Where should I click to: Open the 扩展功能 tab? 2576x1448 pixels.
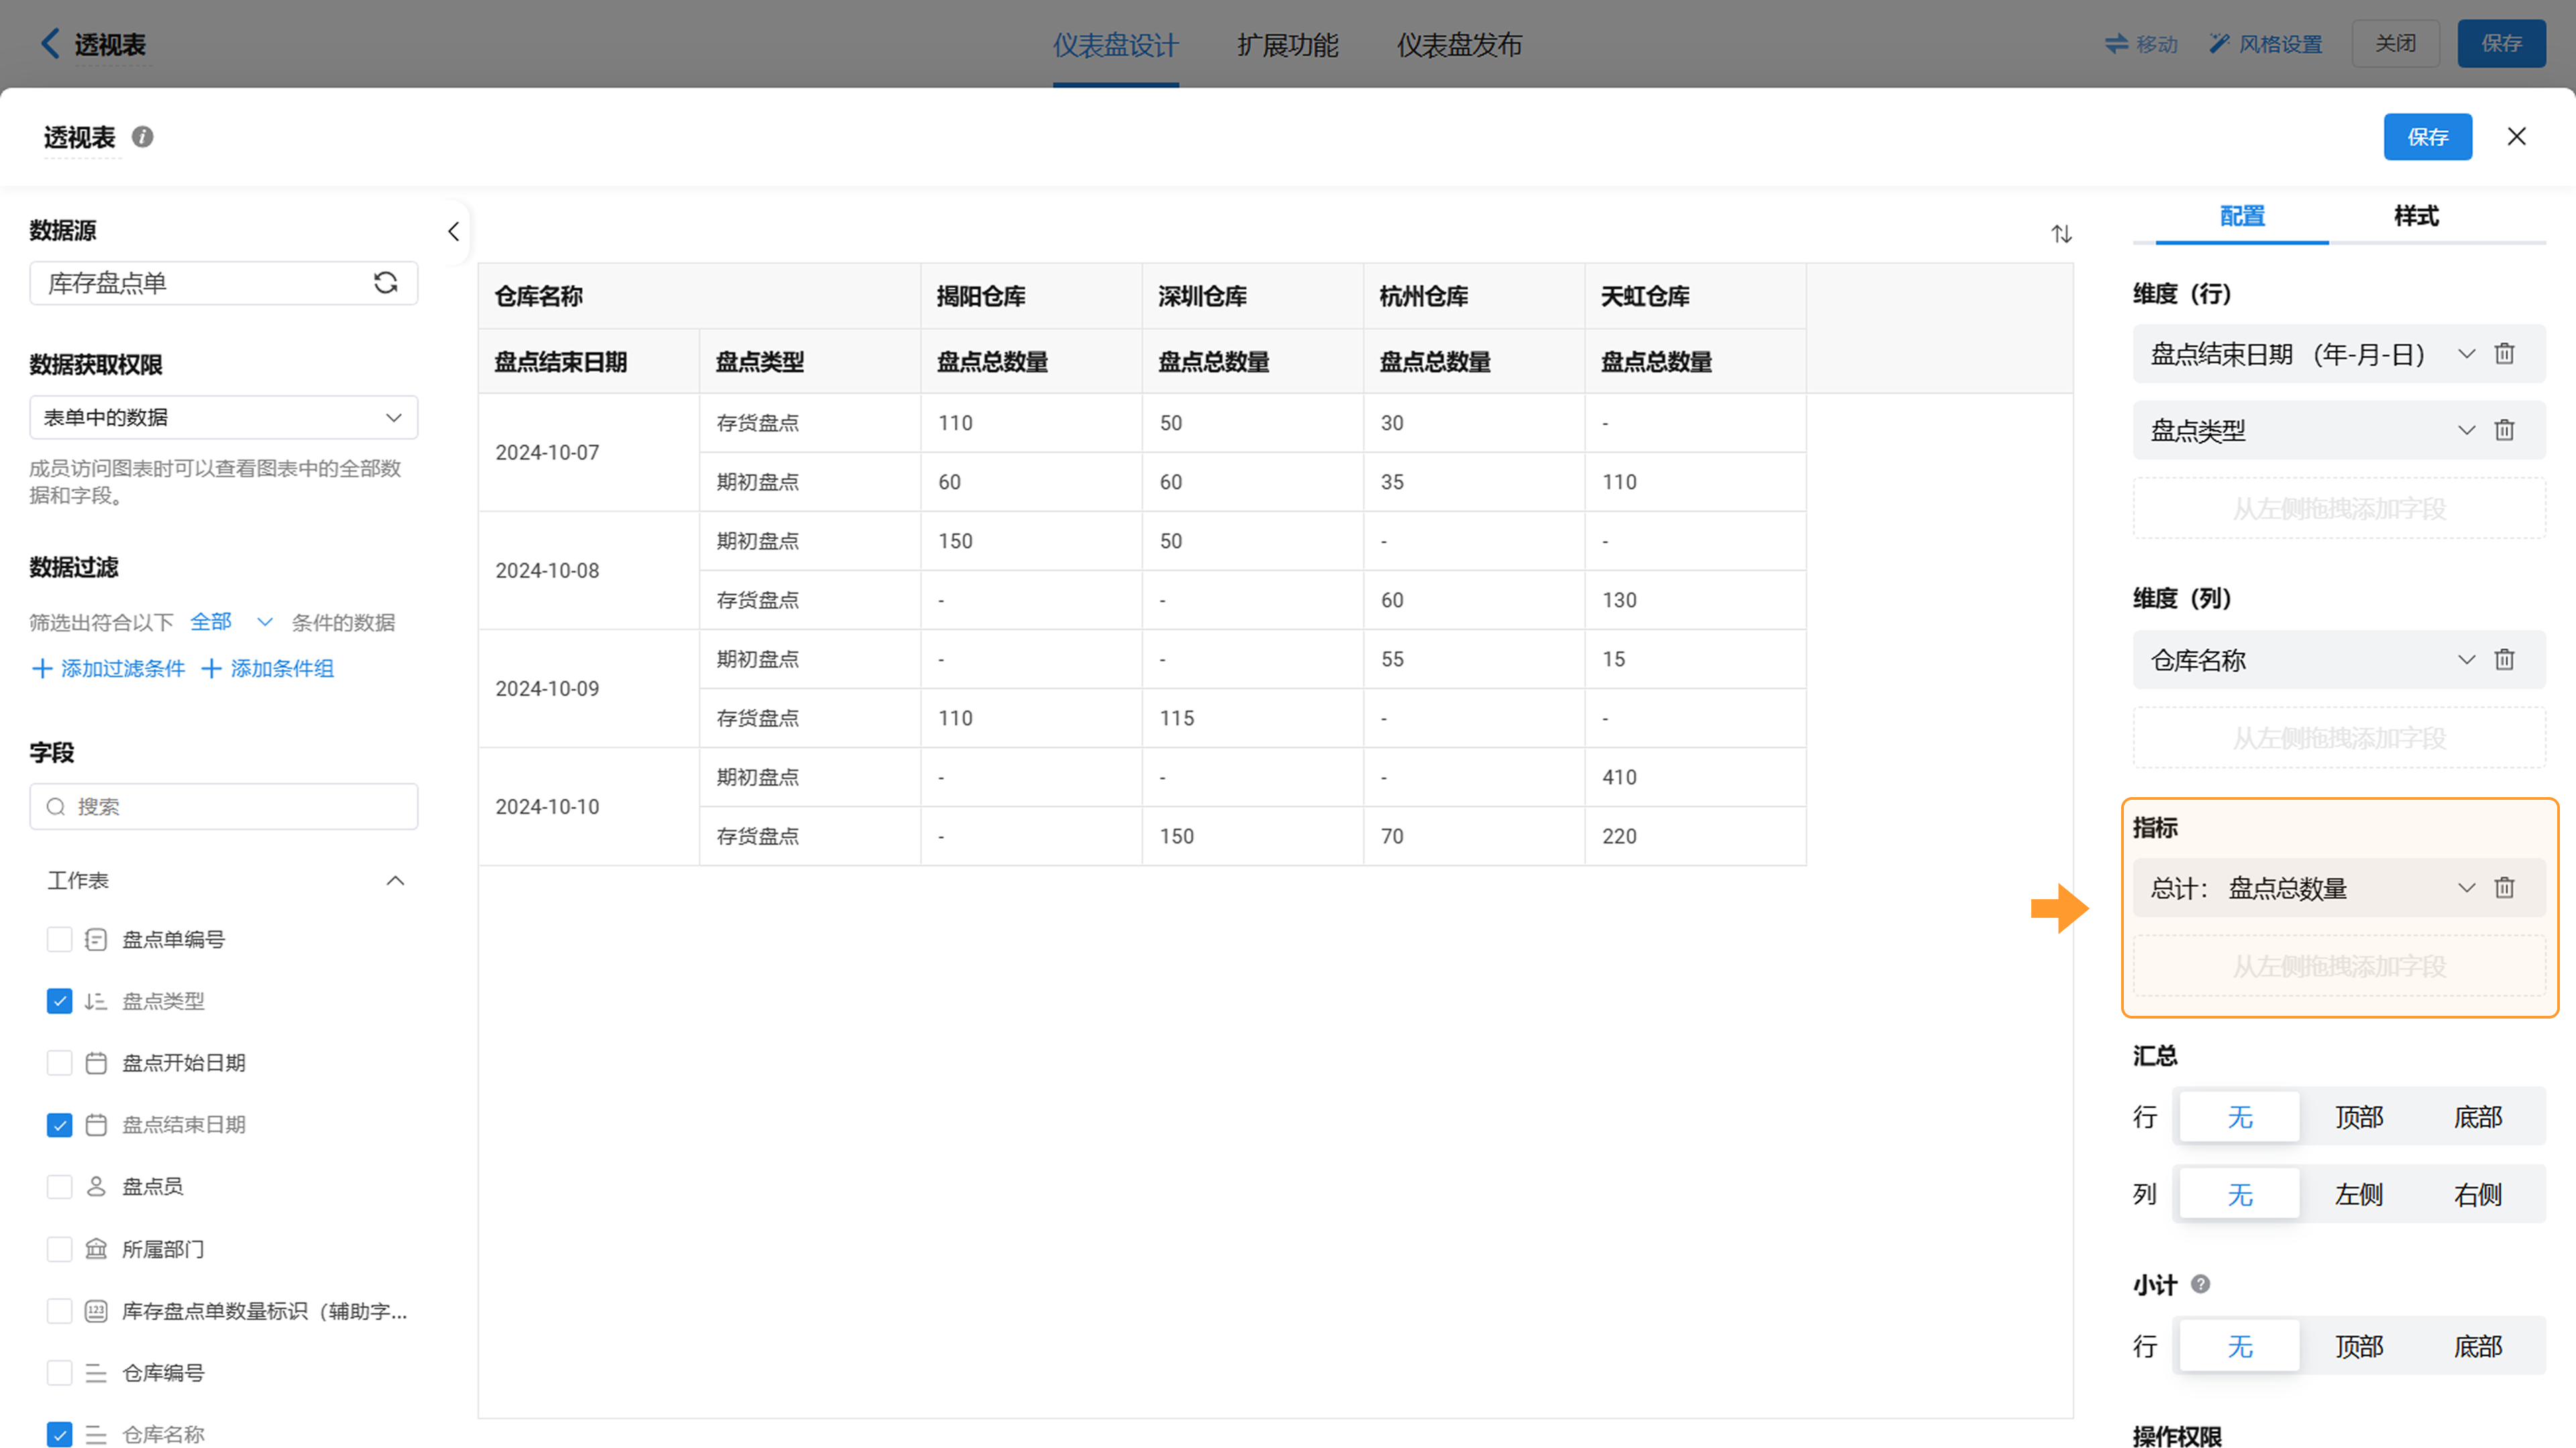(1287, 45)
